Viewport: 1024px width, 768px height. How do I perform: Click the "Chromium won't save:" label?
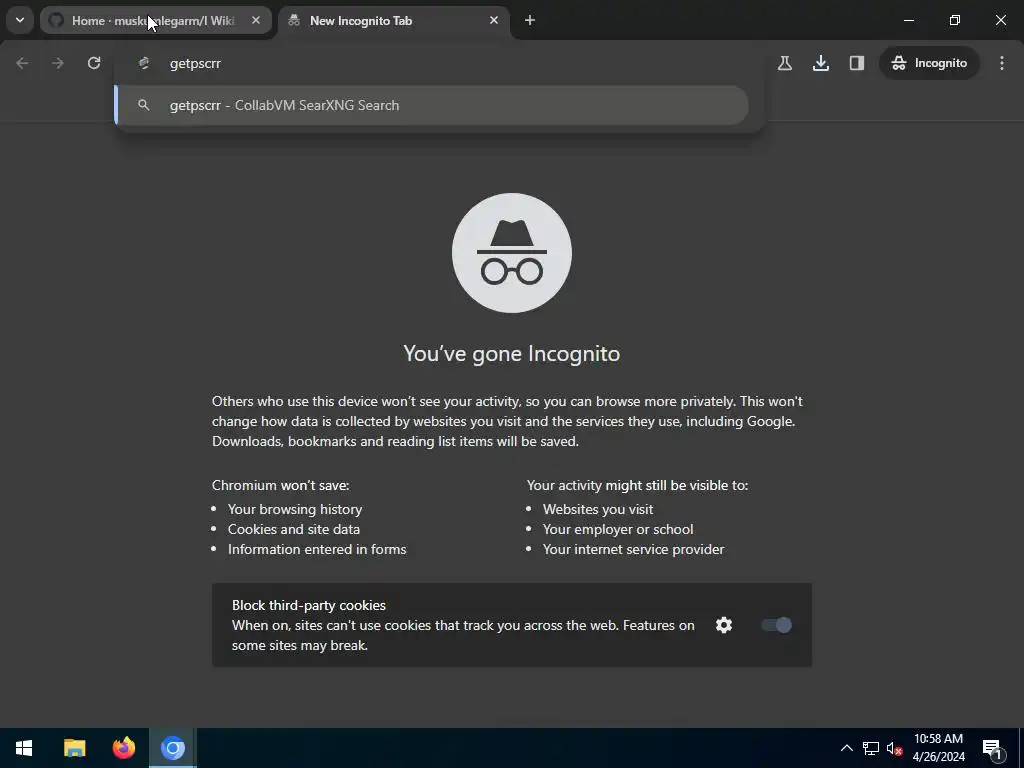pyautogui.click(x=281, y=485)
